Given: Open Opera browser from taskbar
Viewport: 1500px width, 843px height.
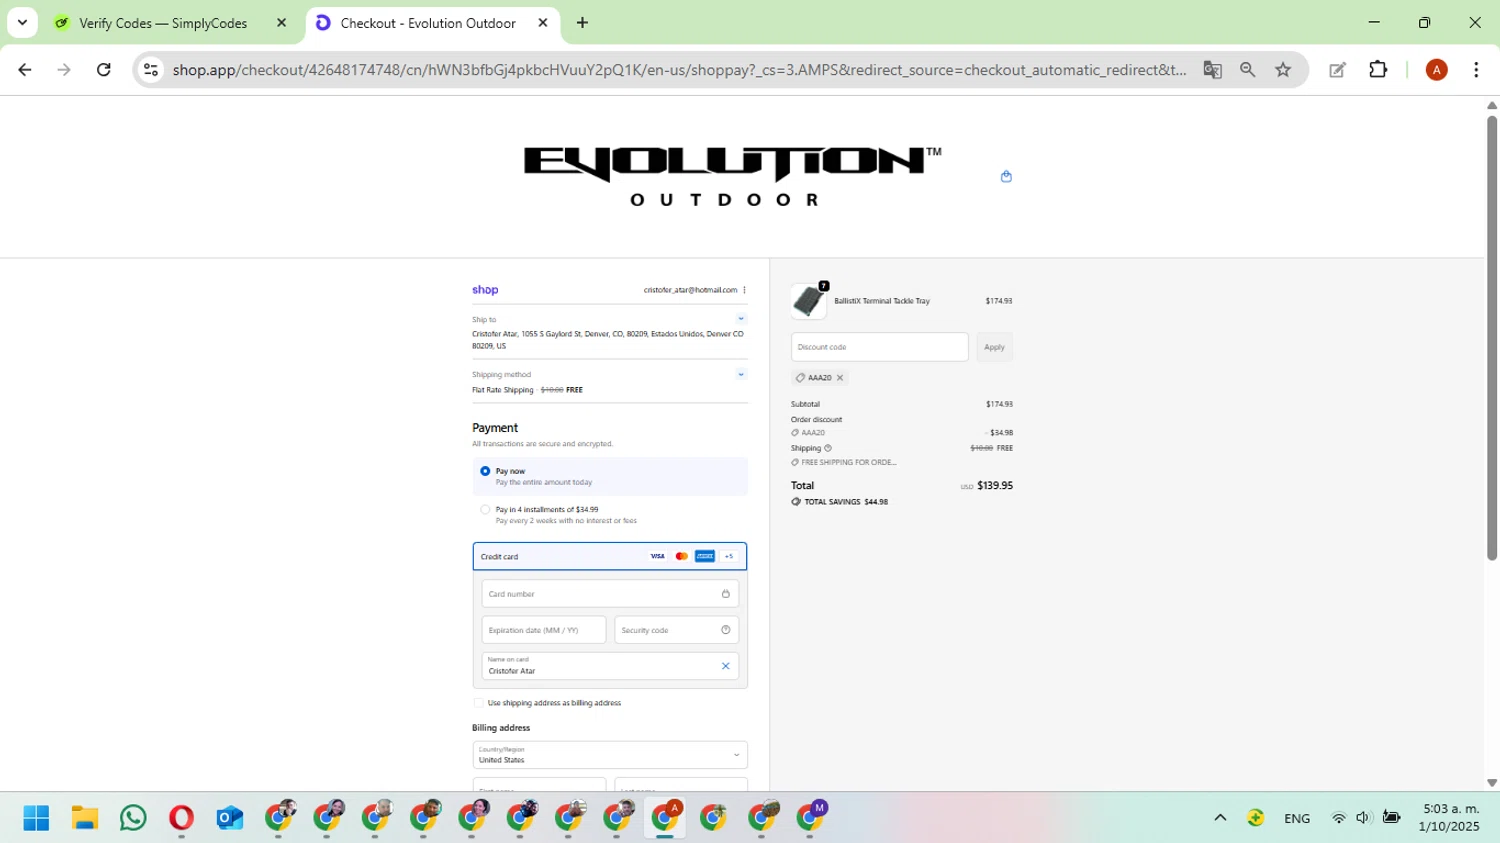Looking at the screenshot, I should coord(181,818).
